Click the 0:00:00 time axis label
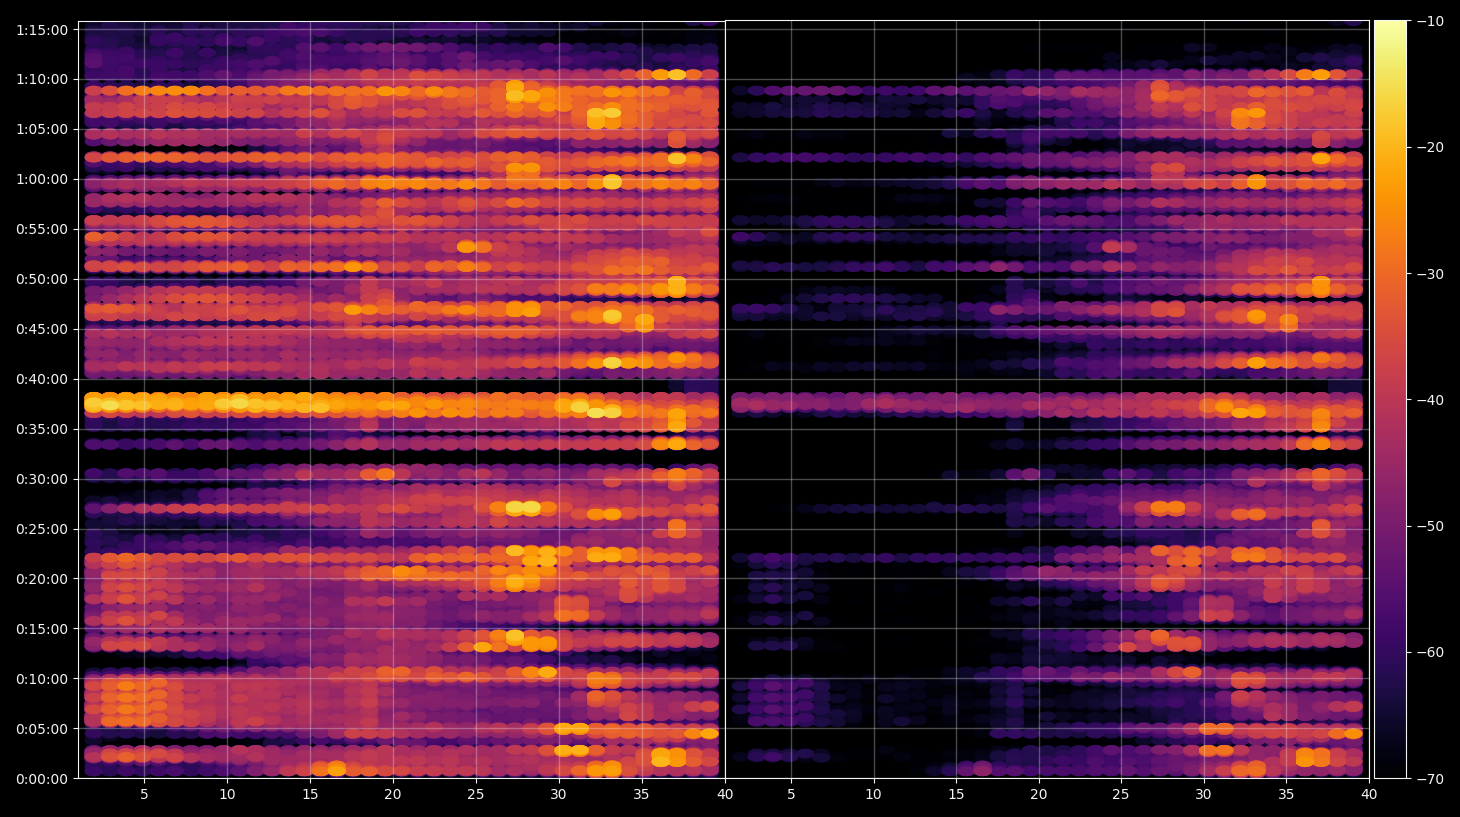 pyautogui.click(x=42, y=779)
